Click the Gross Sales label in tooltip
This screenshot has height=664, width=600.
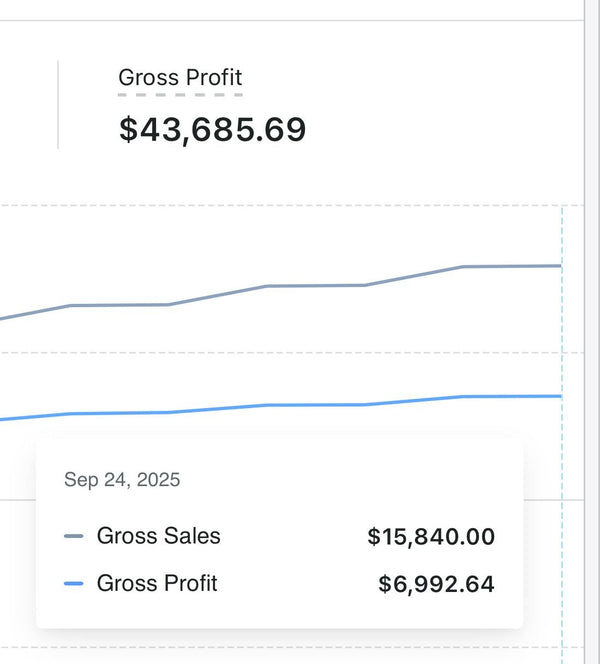click(158, 536)
